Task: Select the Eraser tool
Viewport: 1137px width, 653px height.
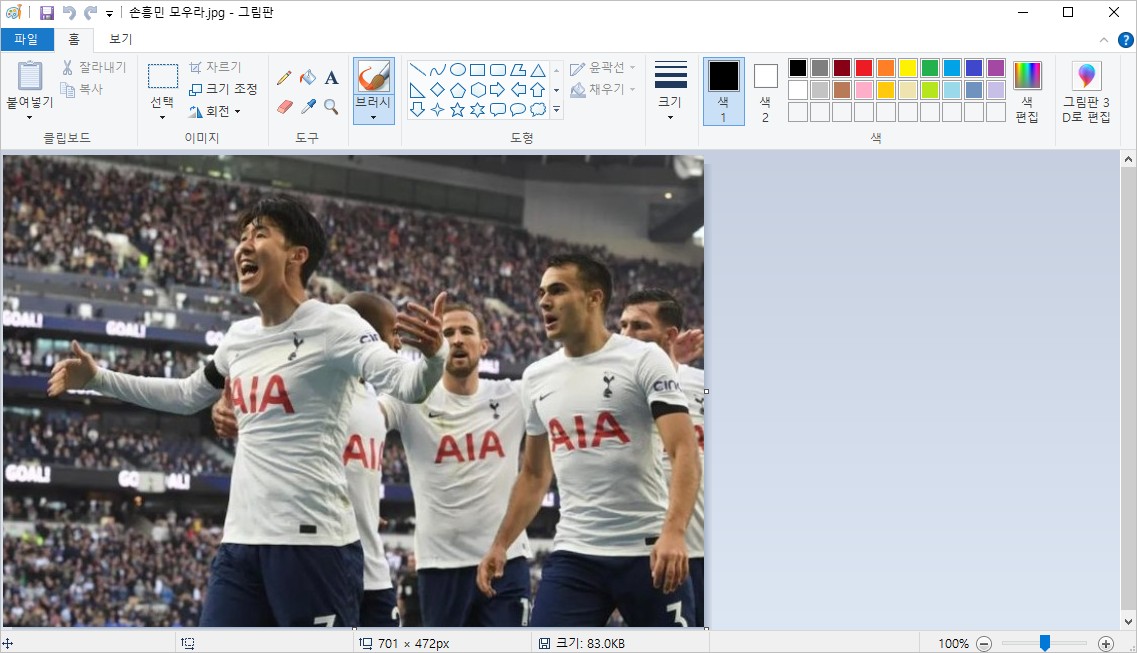Action: (x=284, y=107)
